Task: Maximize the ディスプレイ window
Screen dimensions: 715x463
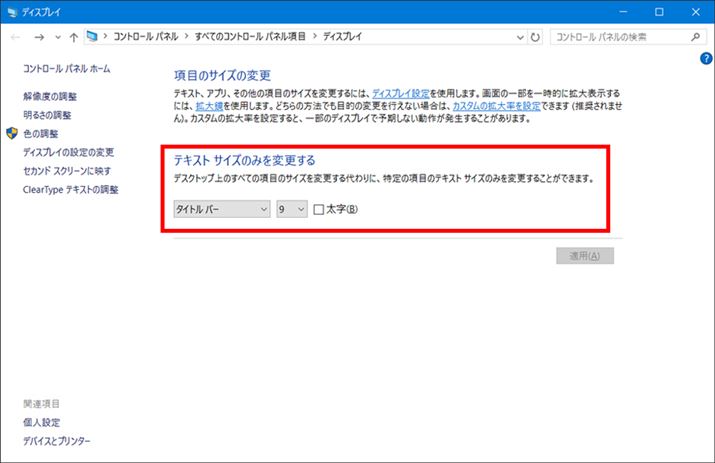Action: pos(659,12)
